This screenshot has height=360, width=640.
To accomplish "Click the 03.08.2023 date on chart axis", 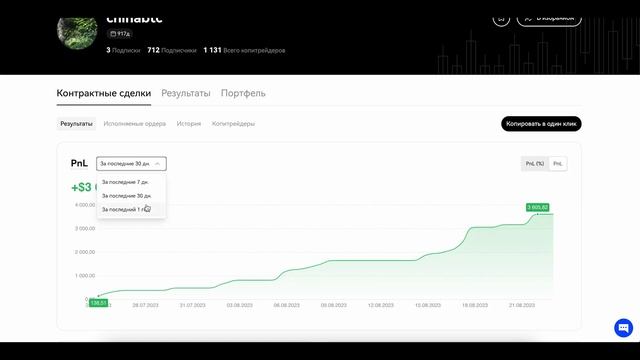I will [240, 305].
